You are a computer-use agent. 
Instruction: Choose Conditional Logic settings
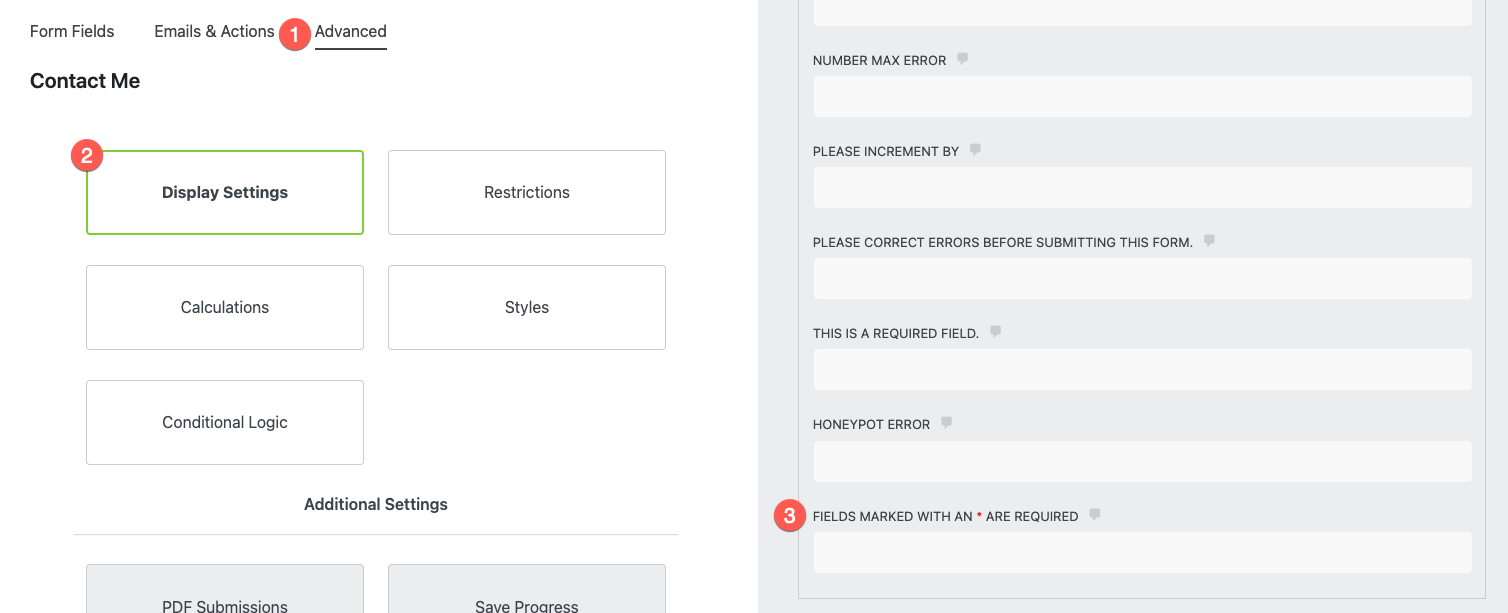(225, 423)
